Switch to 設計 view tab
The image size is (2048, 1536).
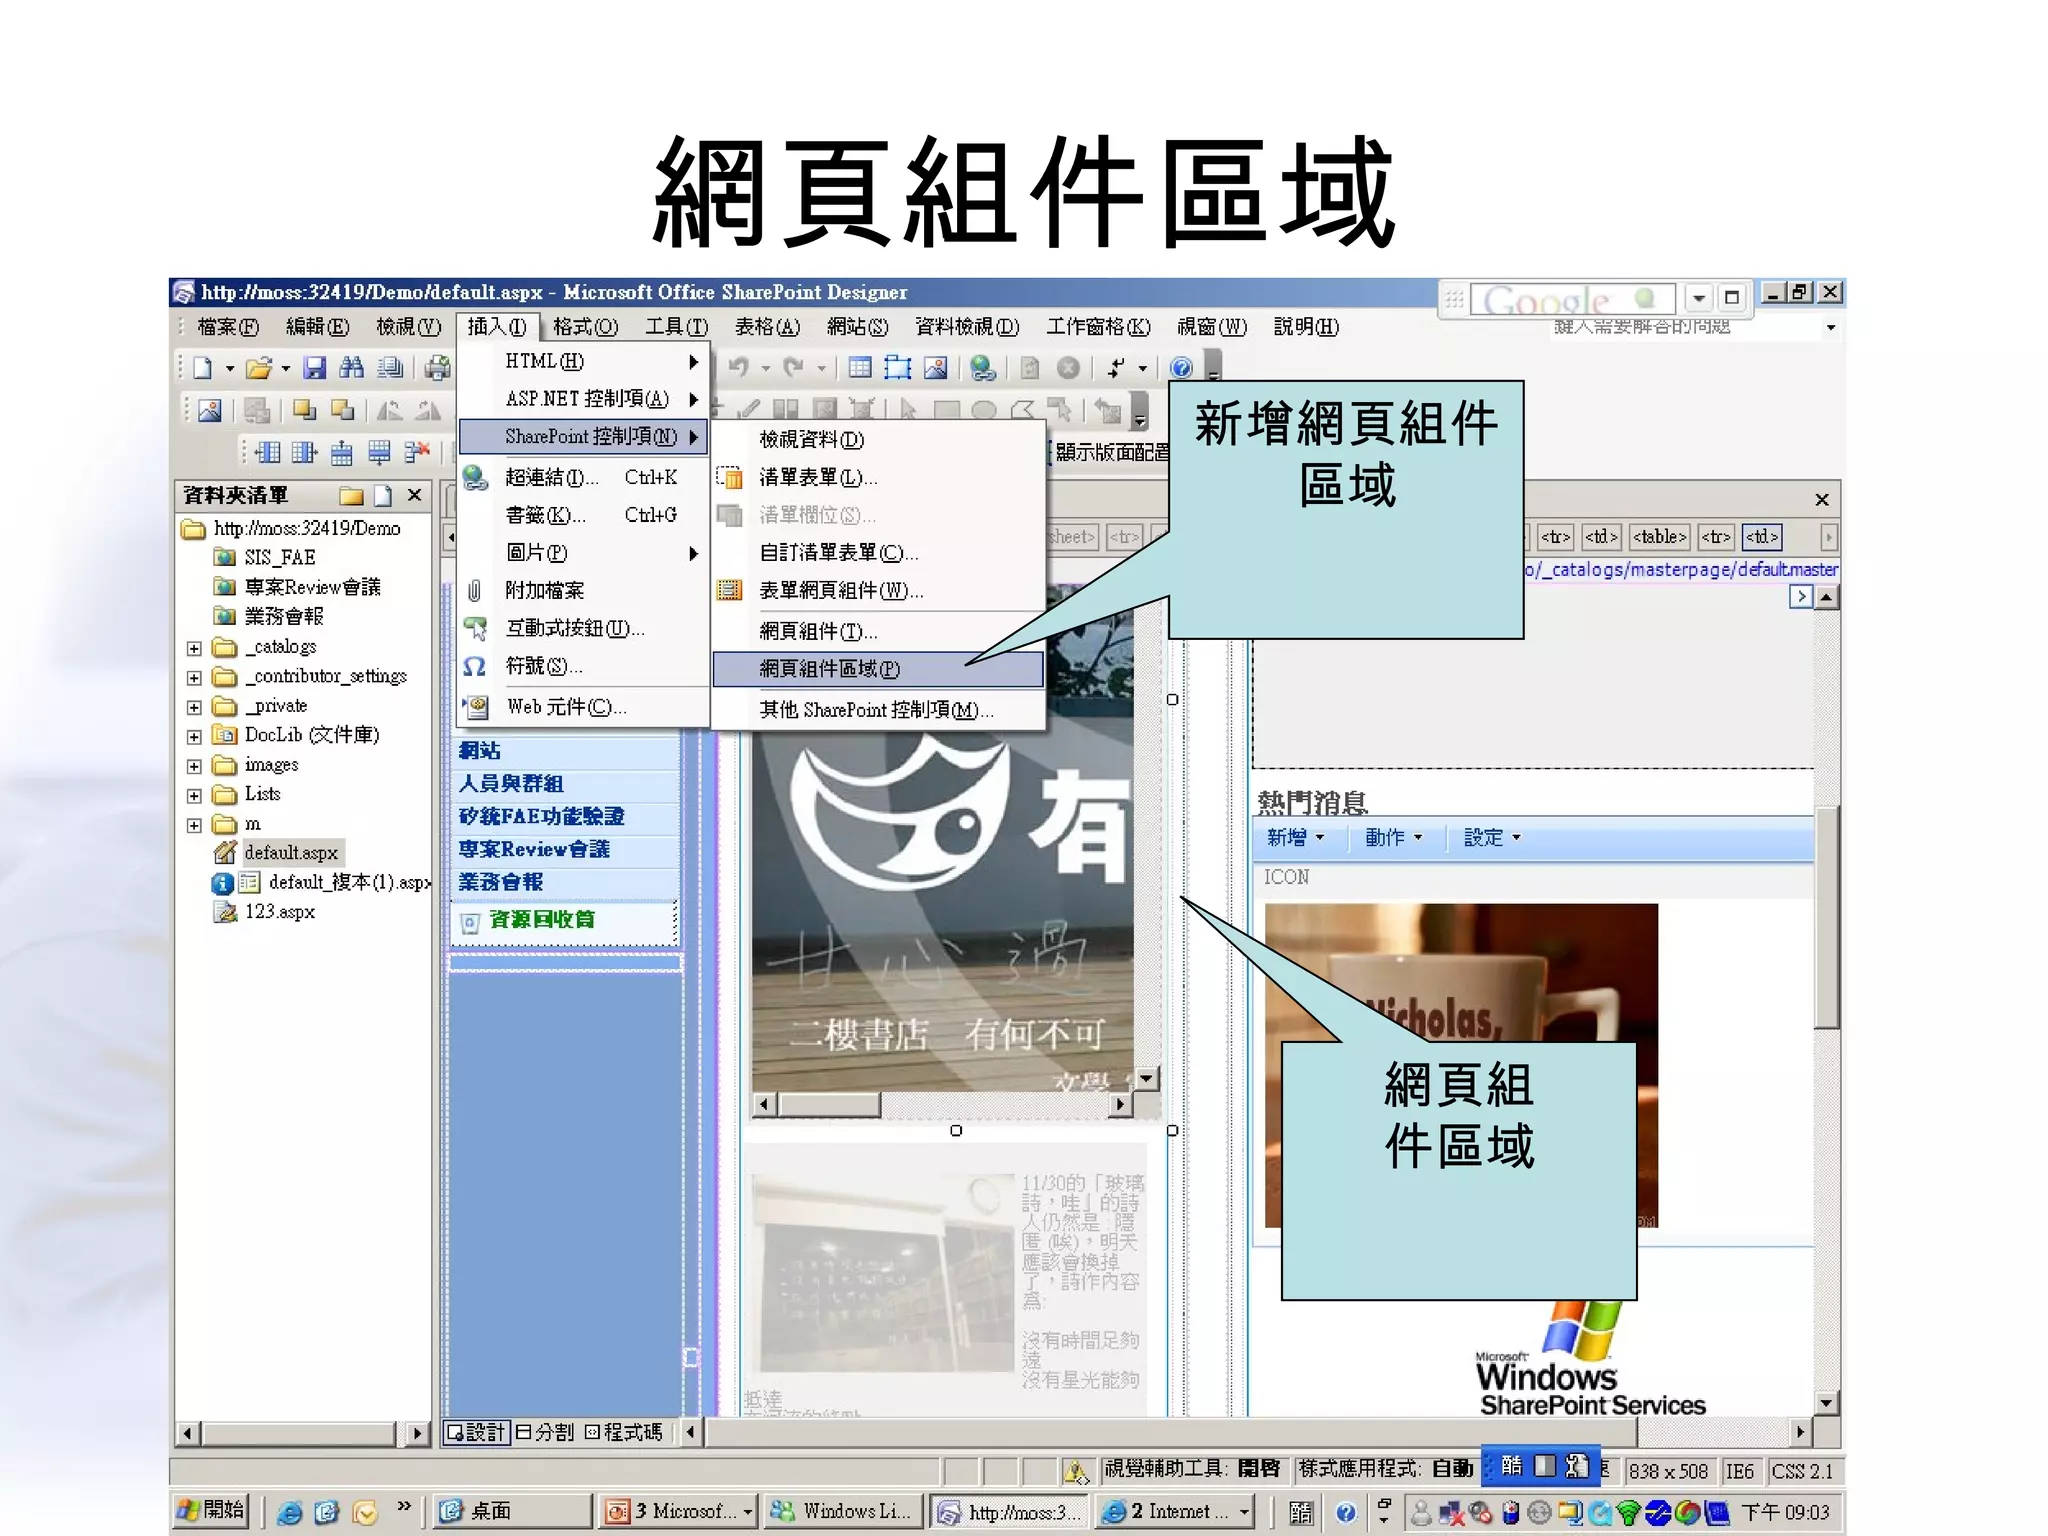tap(476, 1432)
